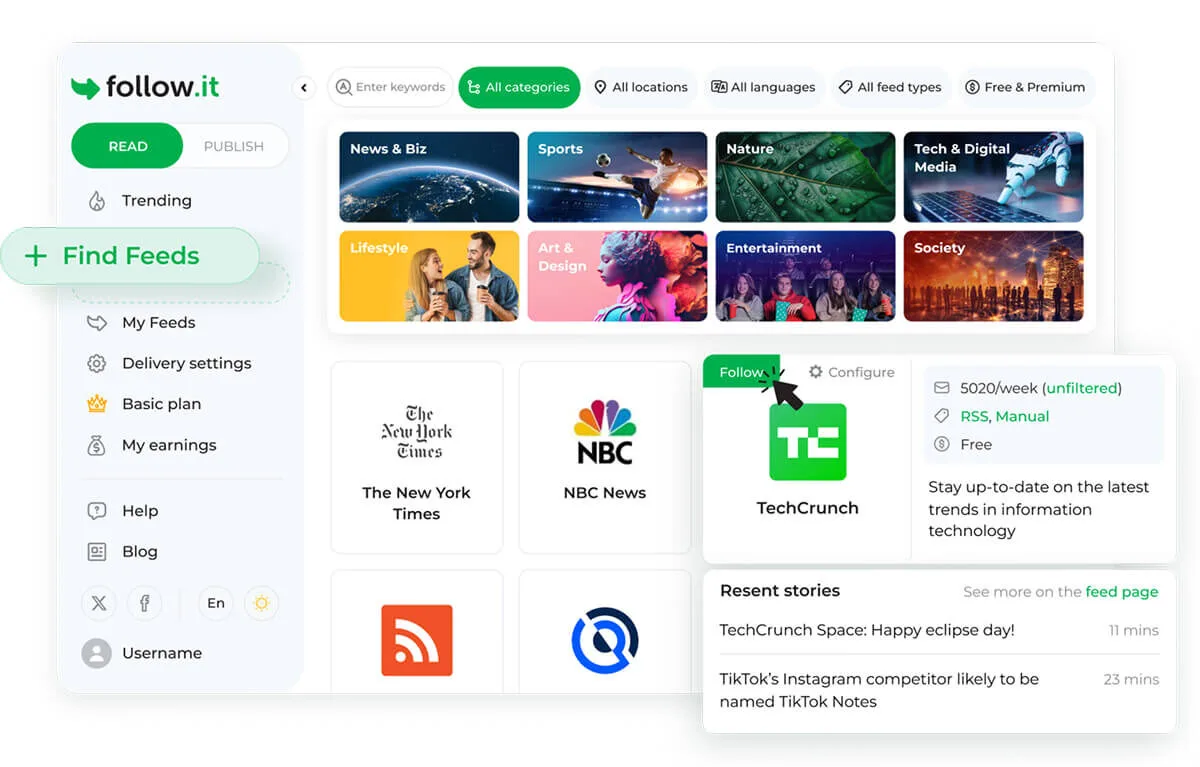Click the location pin icon
1200x767 pixels.
click(x=600, y=88)
